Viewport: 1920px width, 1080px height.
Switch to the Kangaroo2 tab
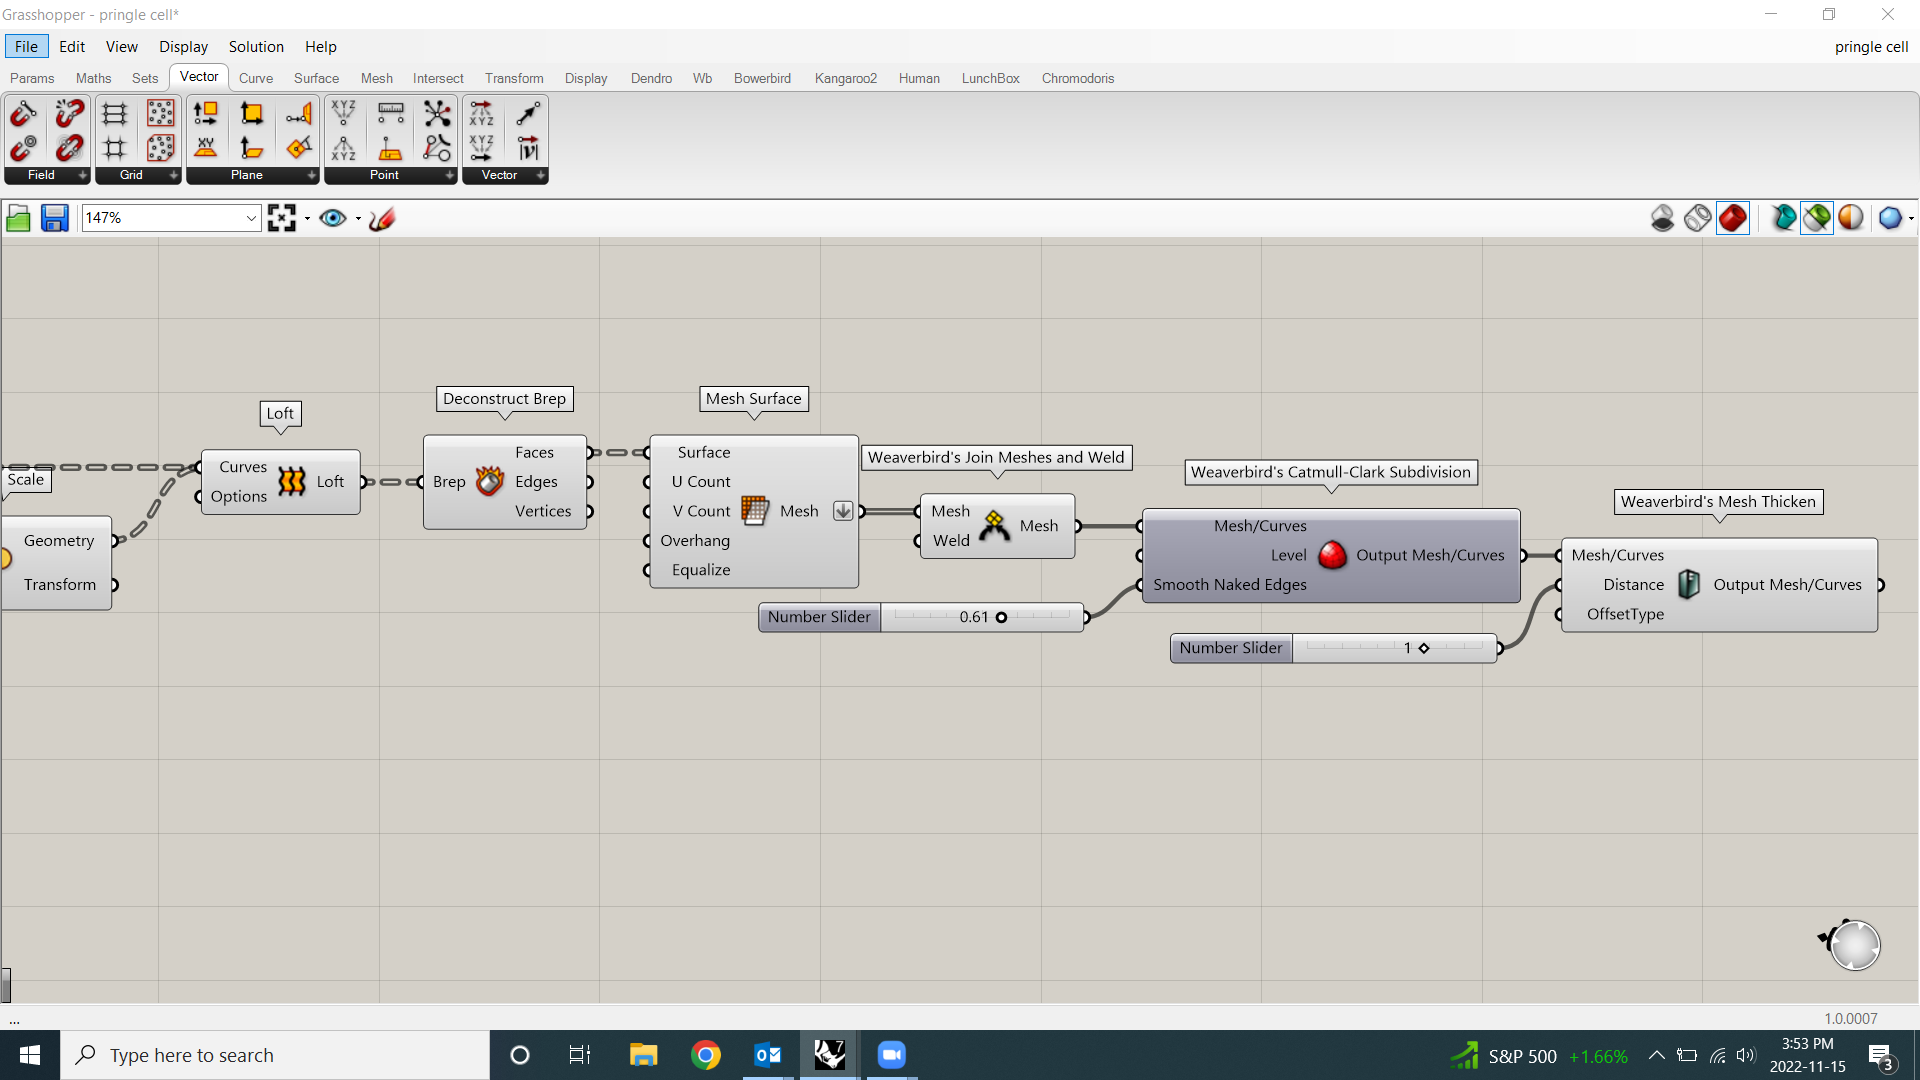845,78
